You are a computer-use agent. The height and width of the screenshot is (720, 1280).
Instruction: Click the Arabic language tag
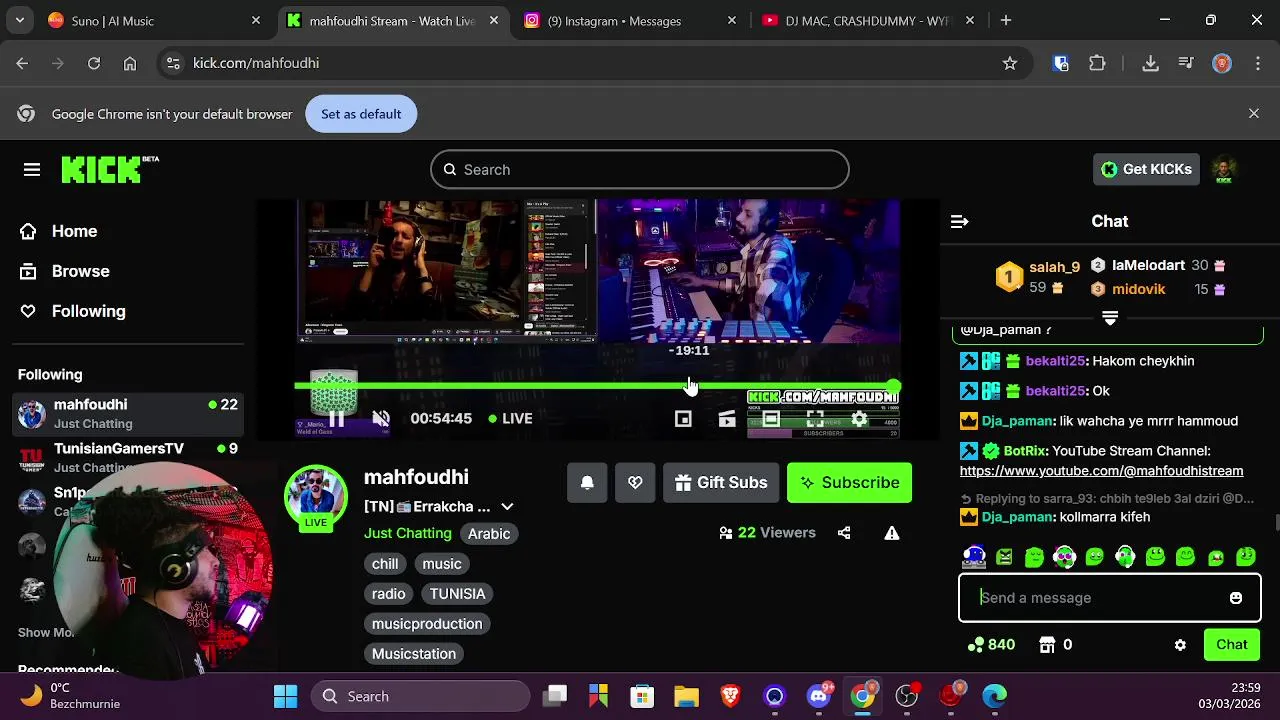[x=489, y=534]
